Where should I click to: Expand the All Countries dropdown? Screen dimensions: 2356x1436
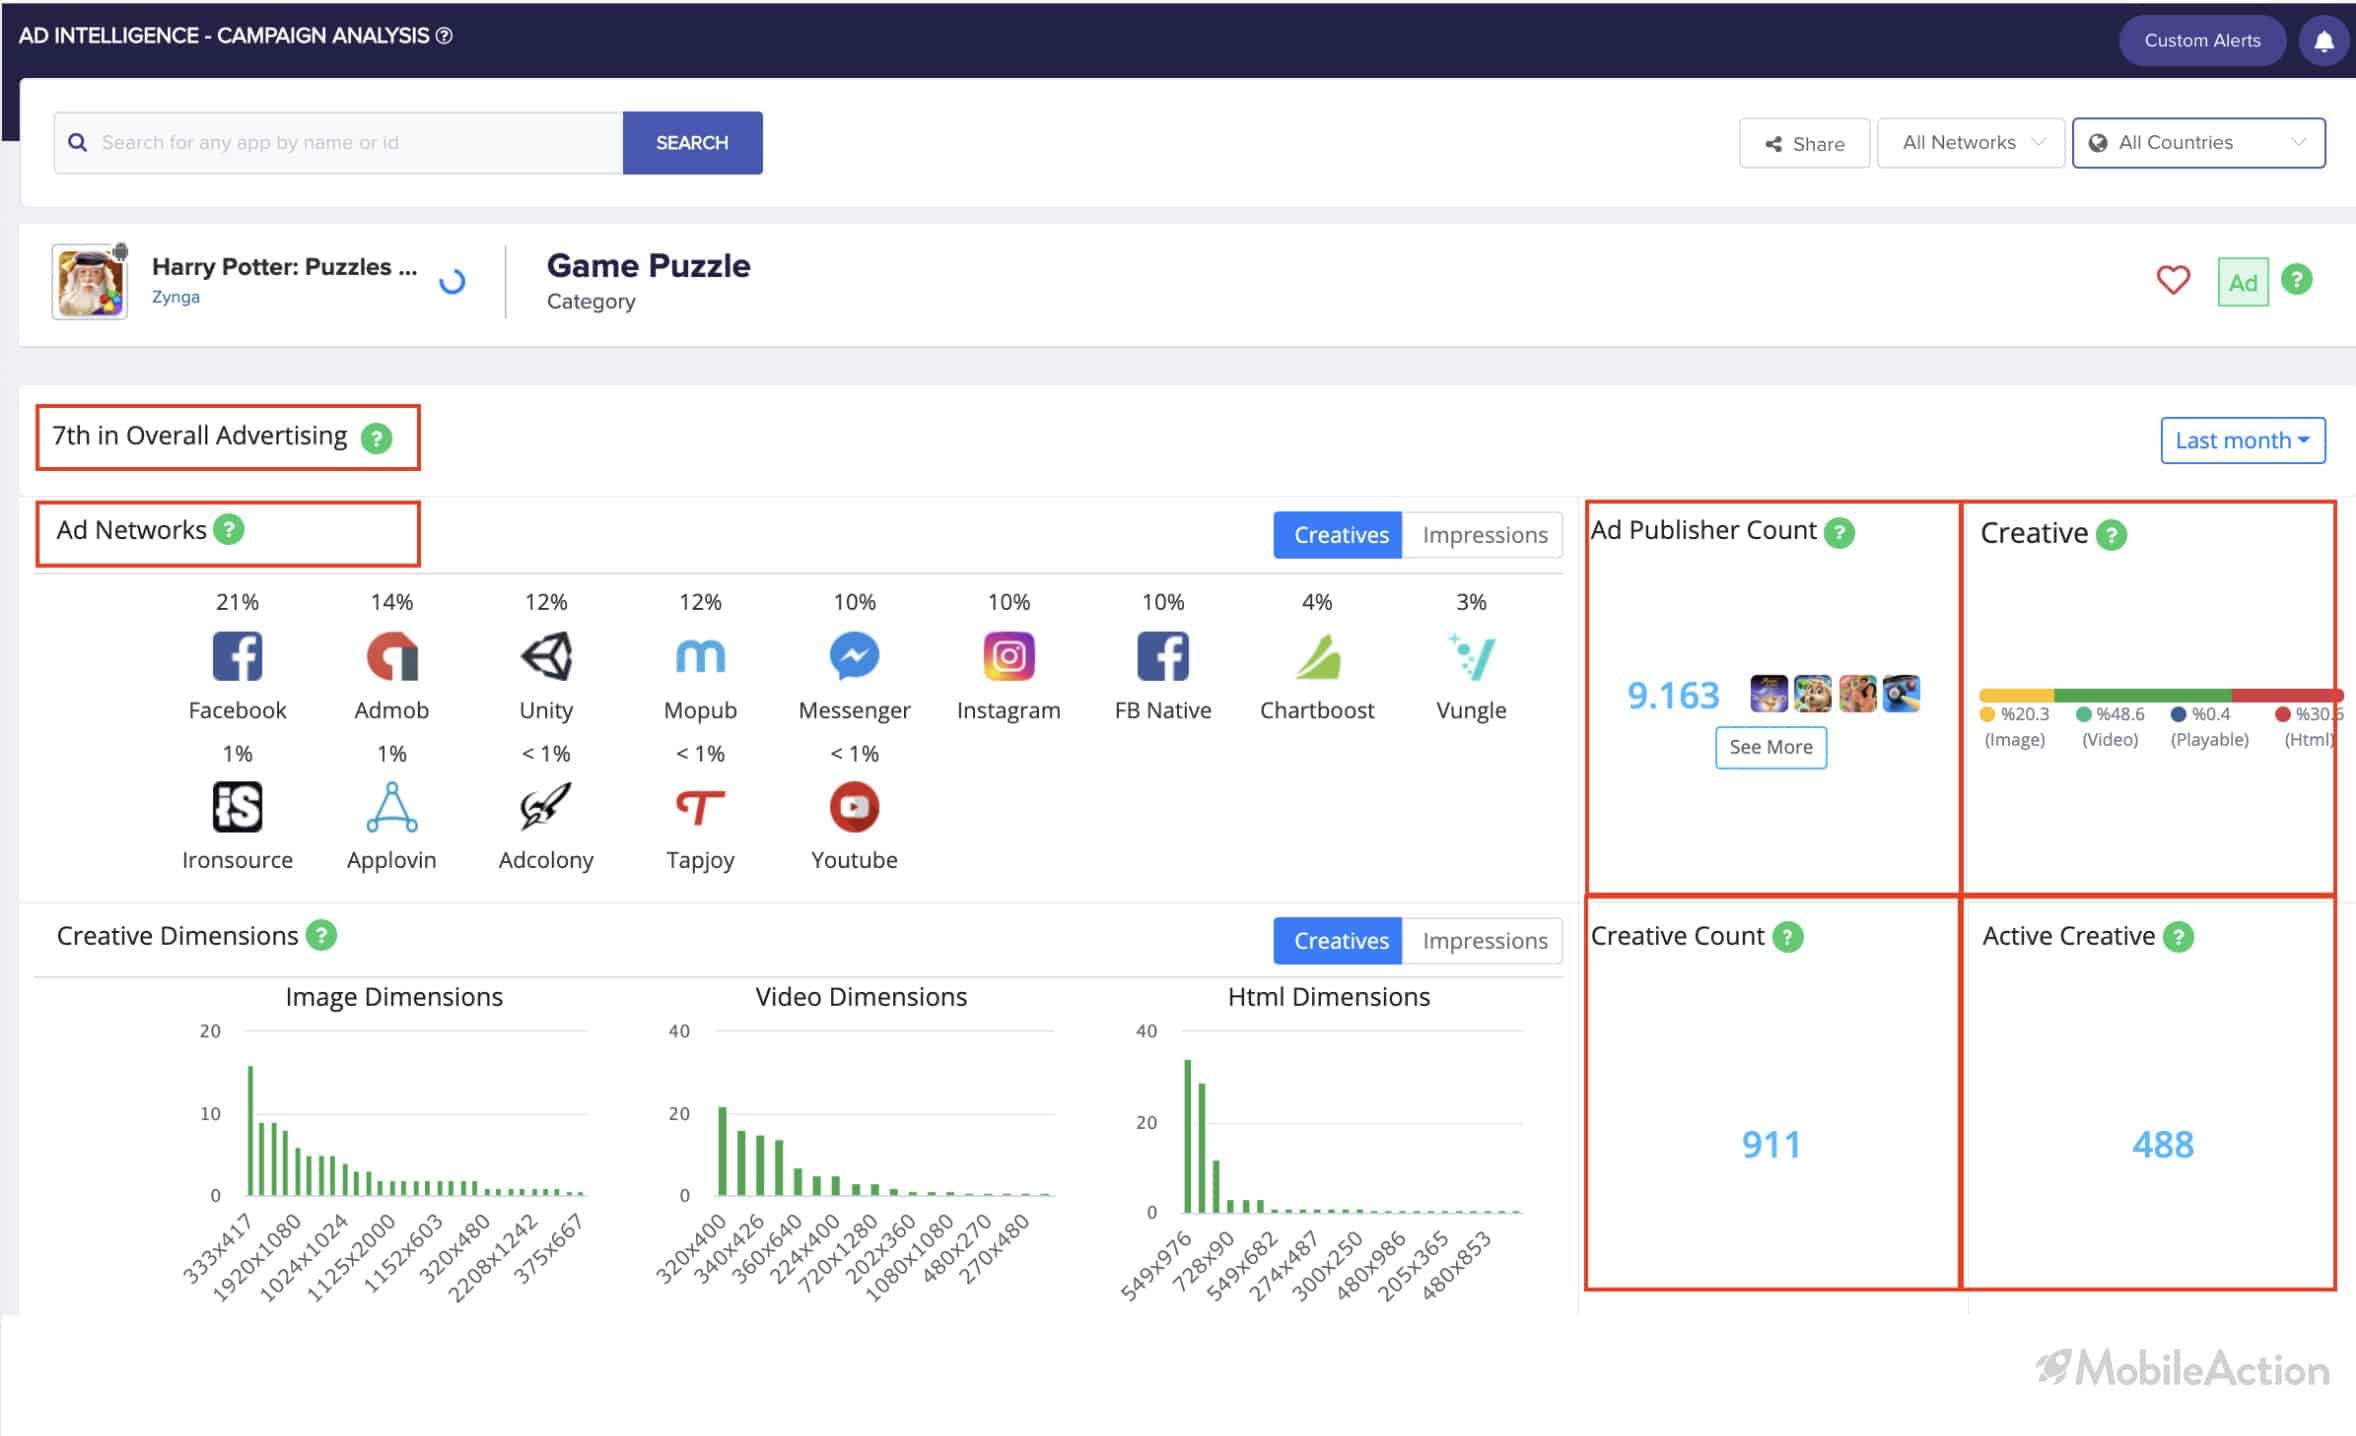click(2198, 143)
